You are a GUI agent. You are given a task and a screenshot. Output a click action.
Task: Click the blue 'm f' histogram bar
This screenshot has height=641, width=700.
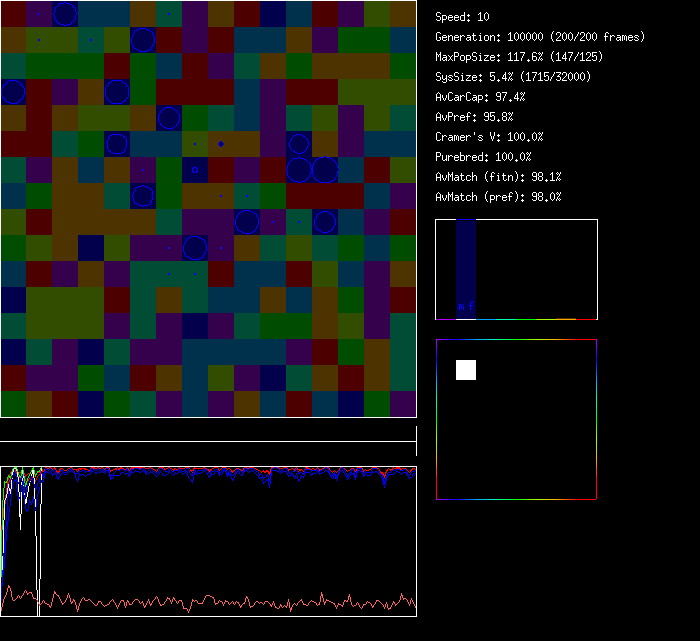point(466,269)
